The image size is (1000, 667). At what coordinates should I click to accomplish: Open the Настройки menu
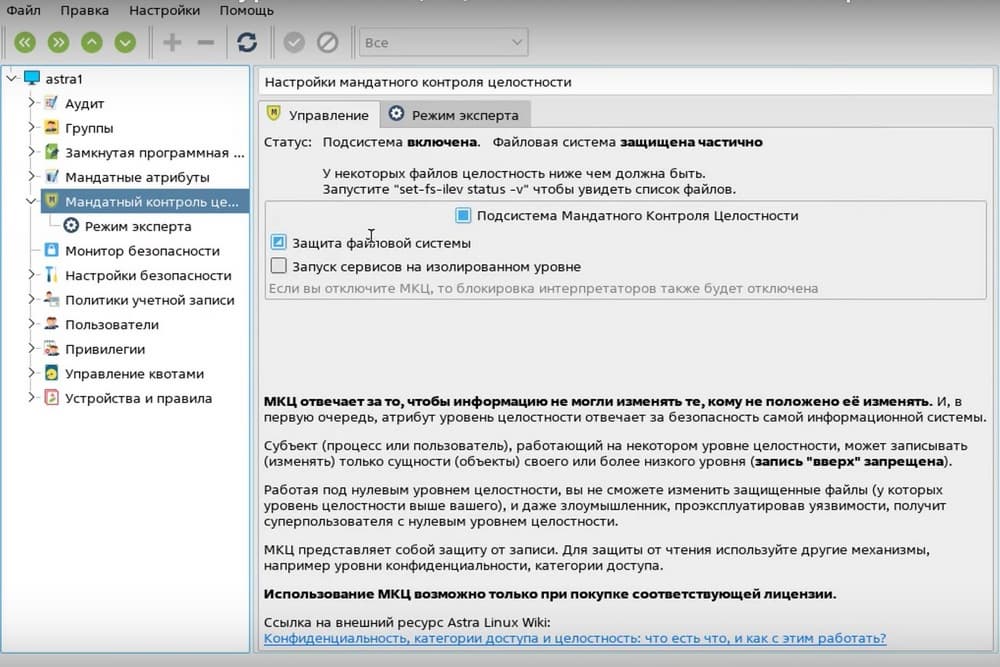pyautogui.click(x=164, y=10)
